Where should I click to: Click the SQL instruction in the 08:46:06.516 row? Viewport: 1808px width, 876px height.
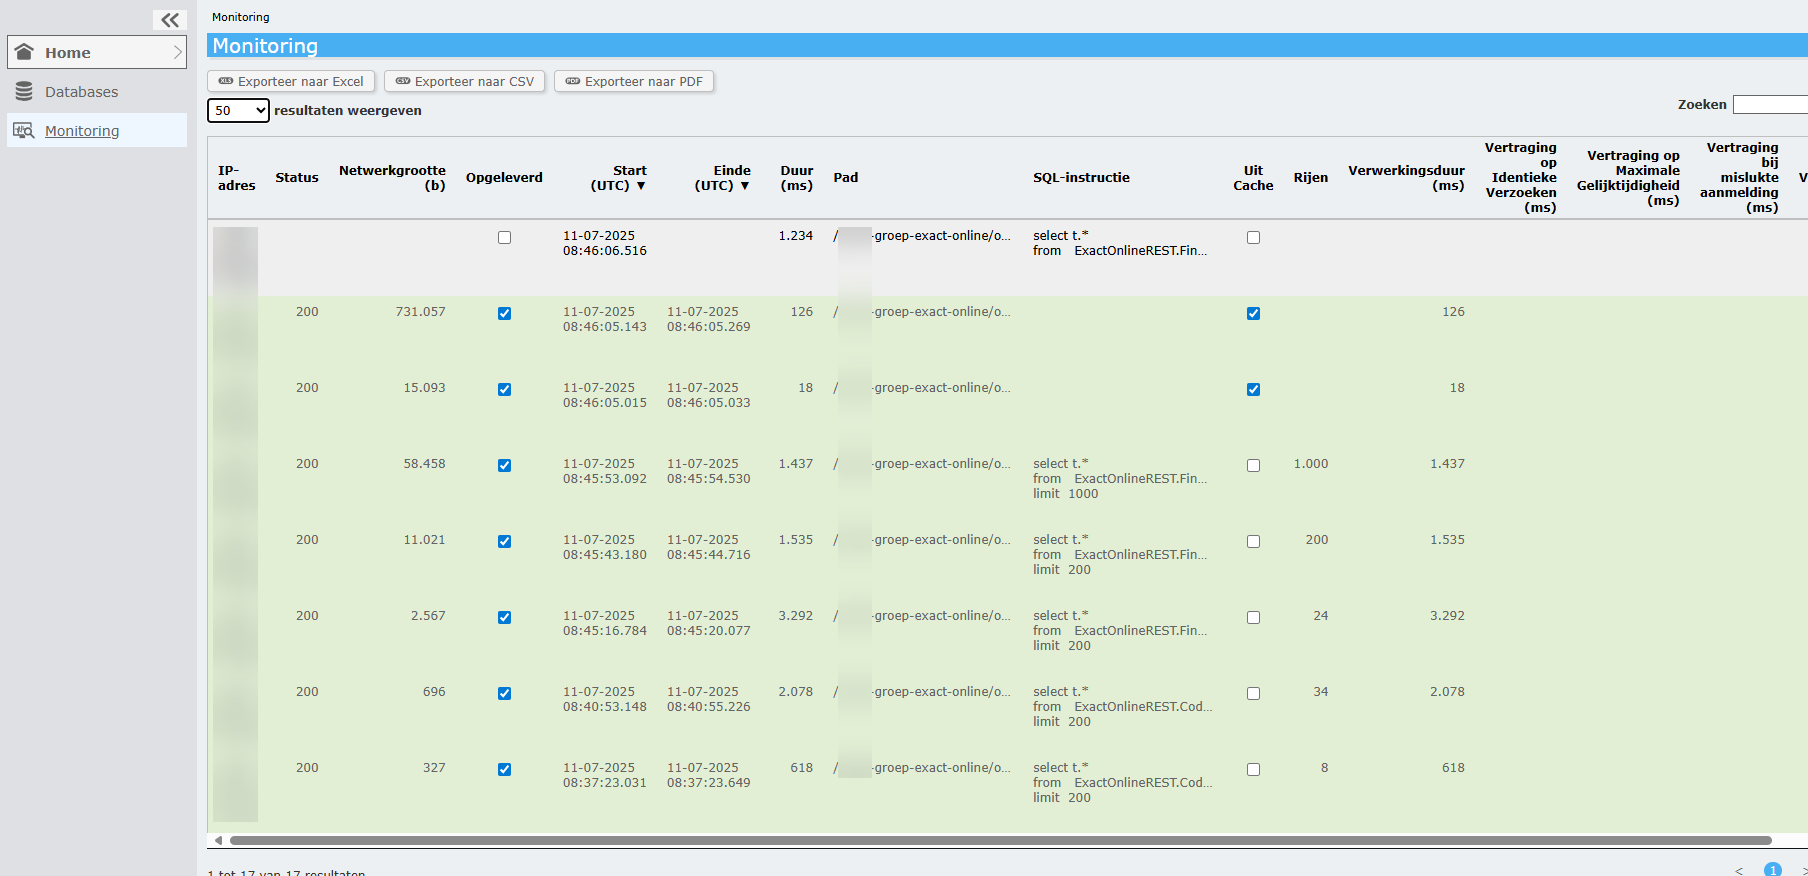(x=1120, y=243)
